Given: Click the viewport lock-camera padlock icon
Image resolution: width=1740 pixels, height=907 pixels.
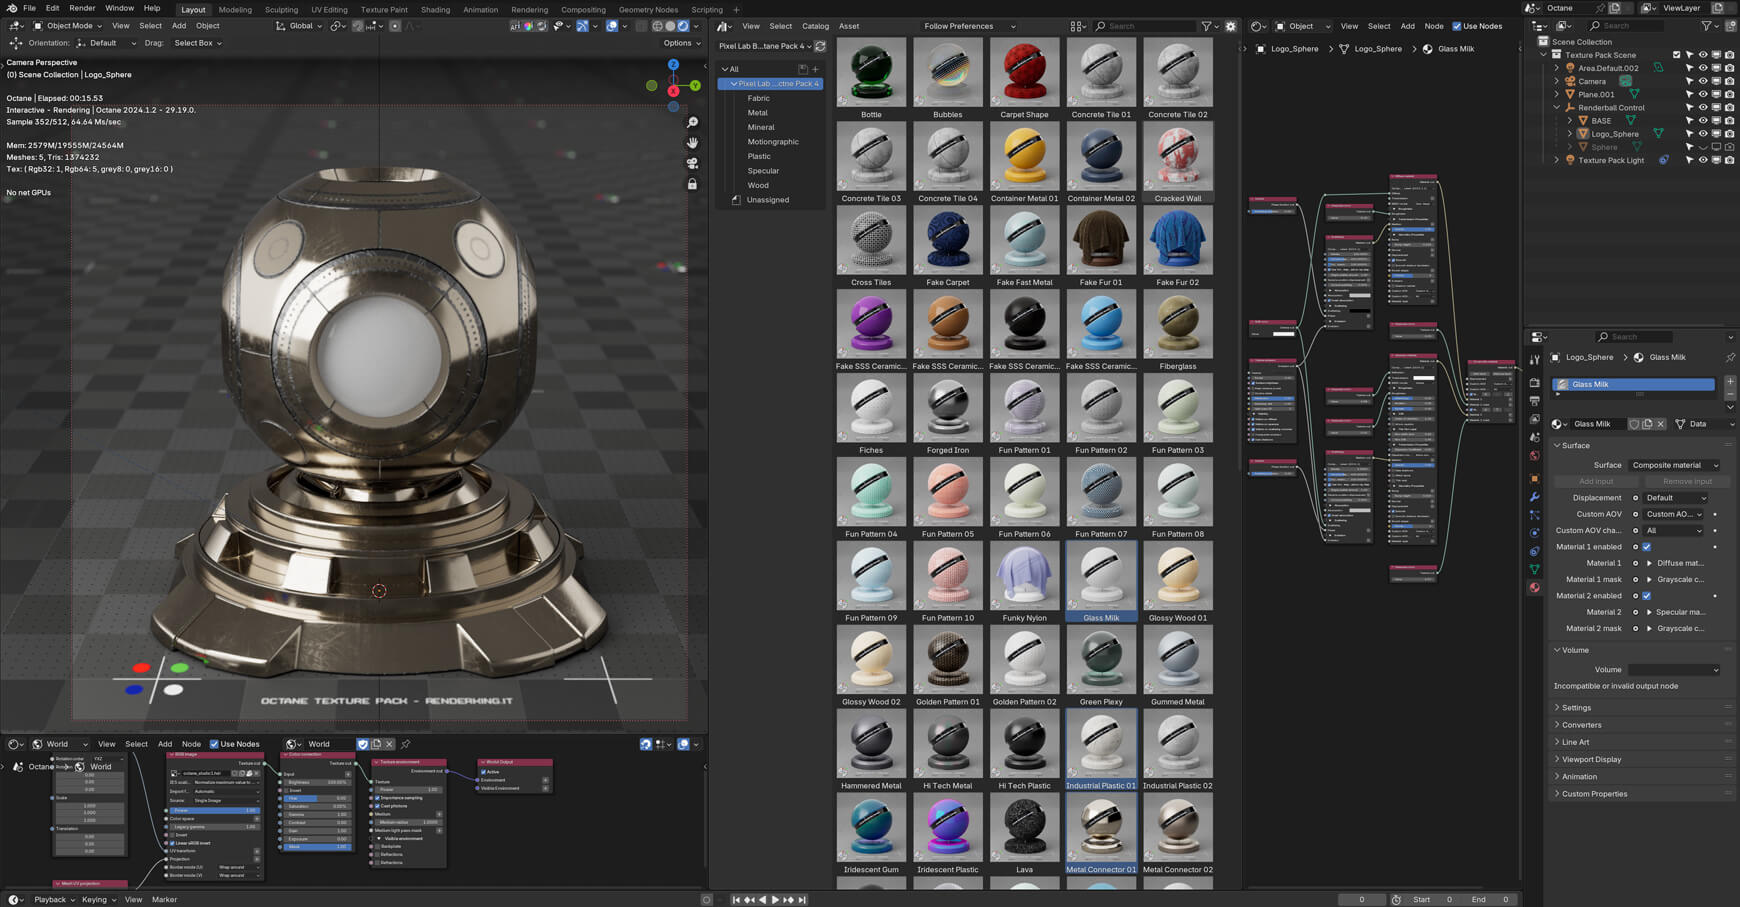Looking at the screenshot, I should tap(692, 184).
